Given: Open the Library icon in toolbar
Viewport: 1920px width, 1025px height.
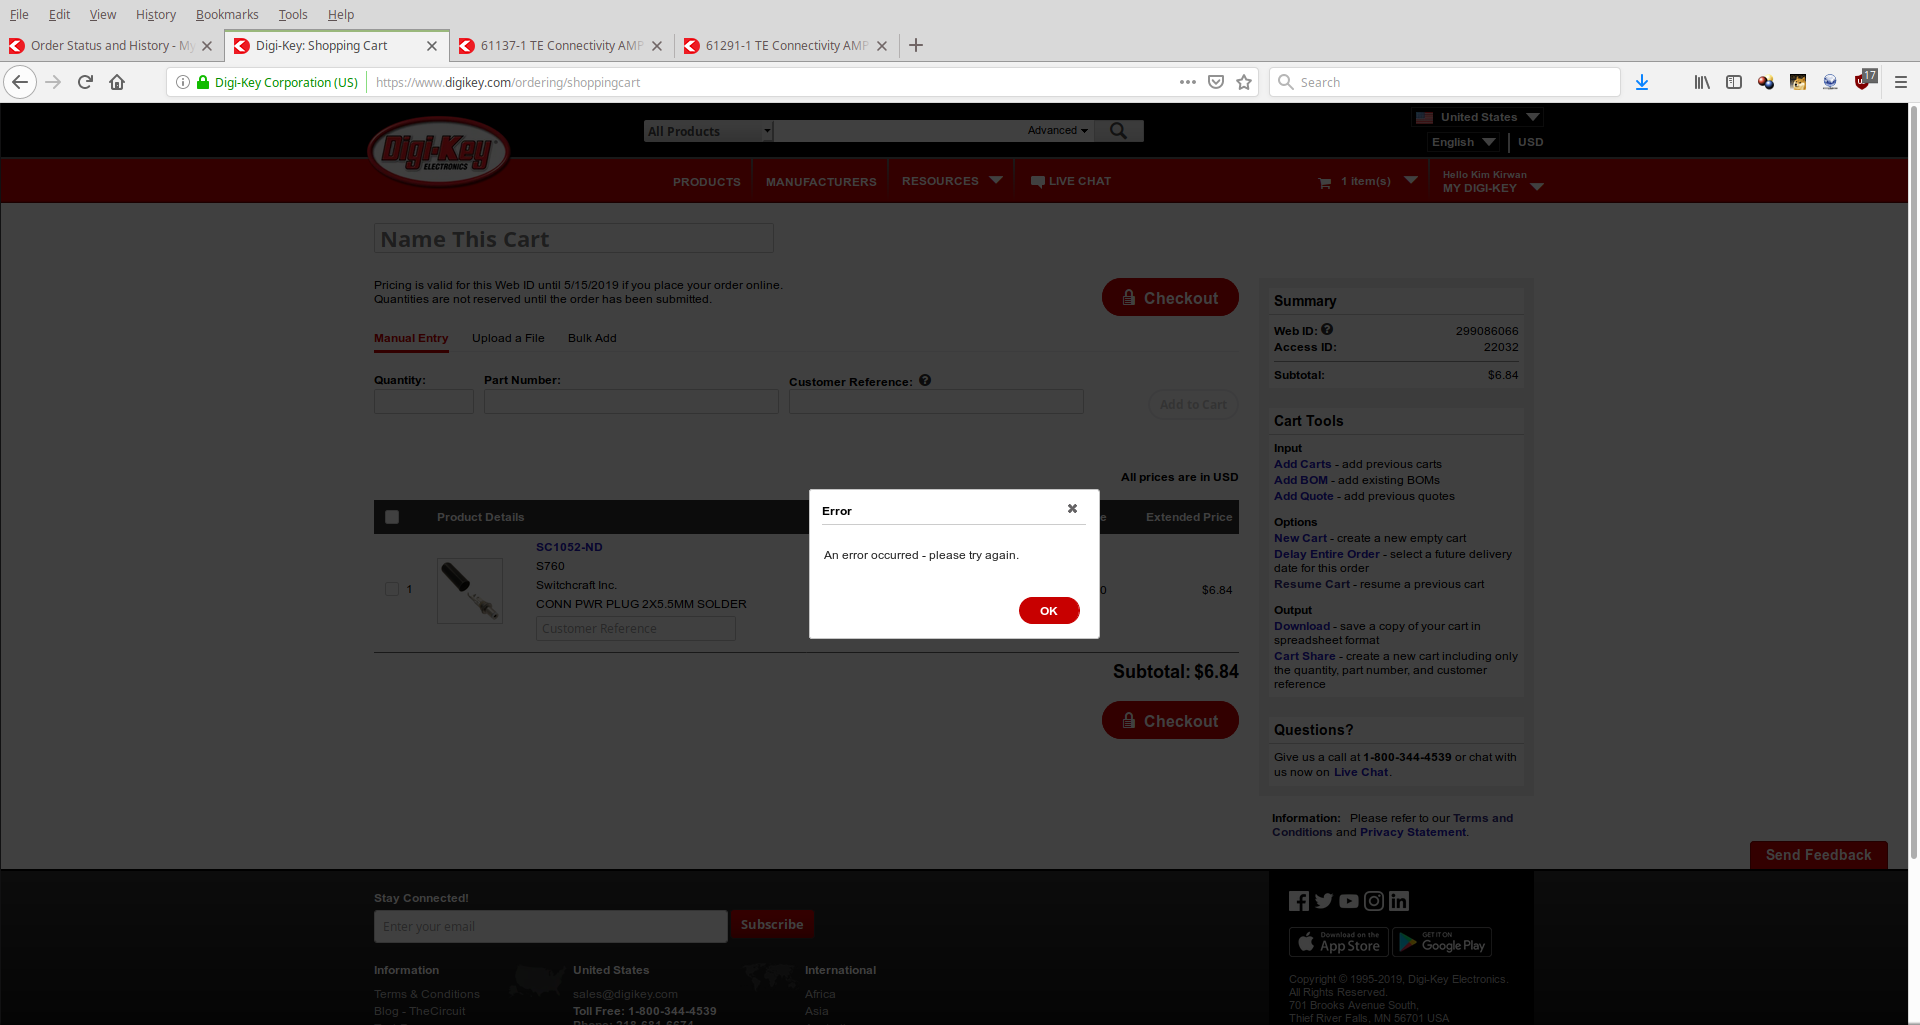Looking at the screenshot, I should coord(1702,82).
